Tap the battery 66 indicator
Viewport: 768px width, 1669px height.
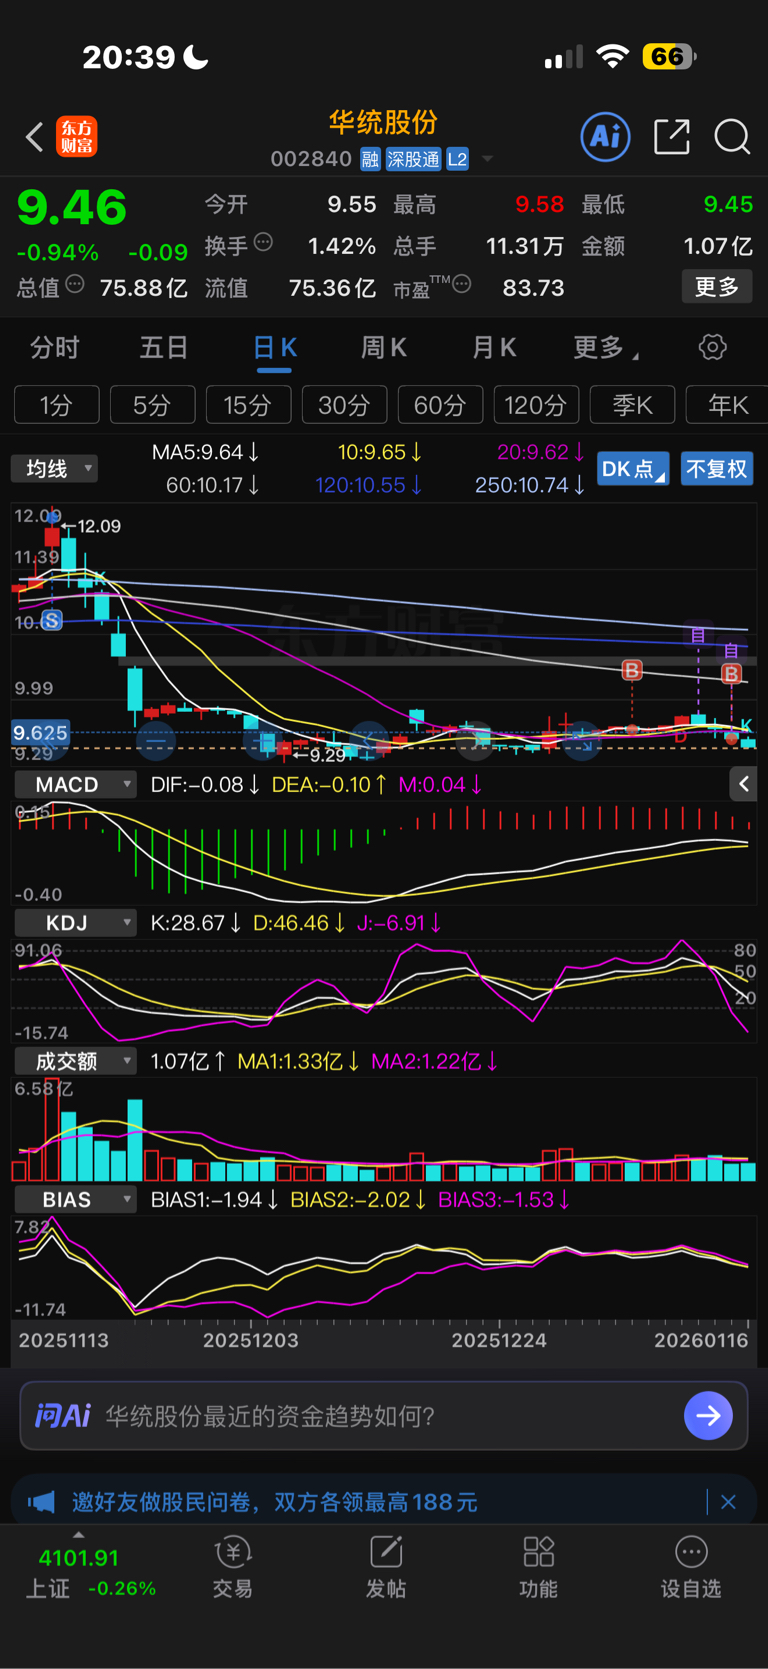tap(669, 57)
